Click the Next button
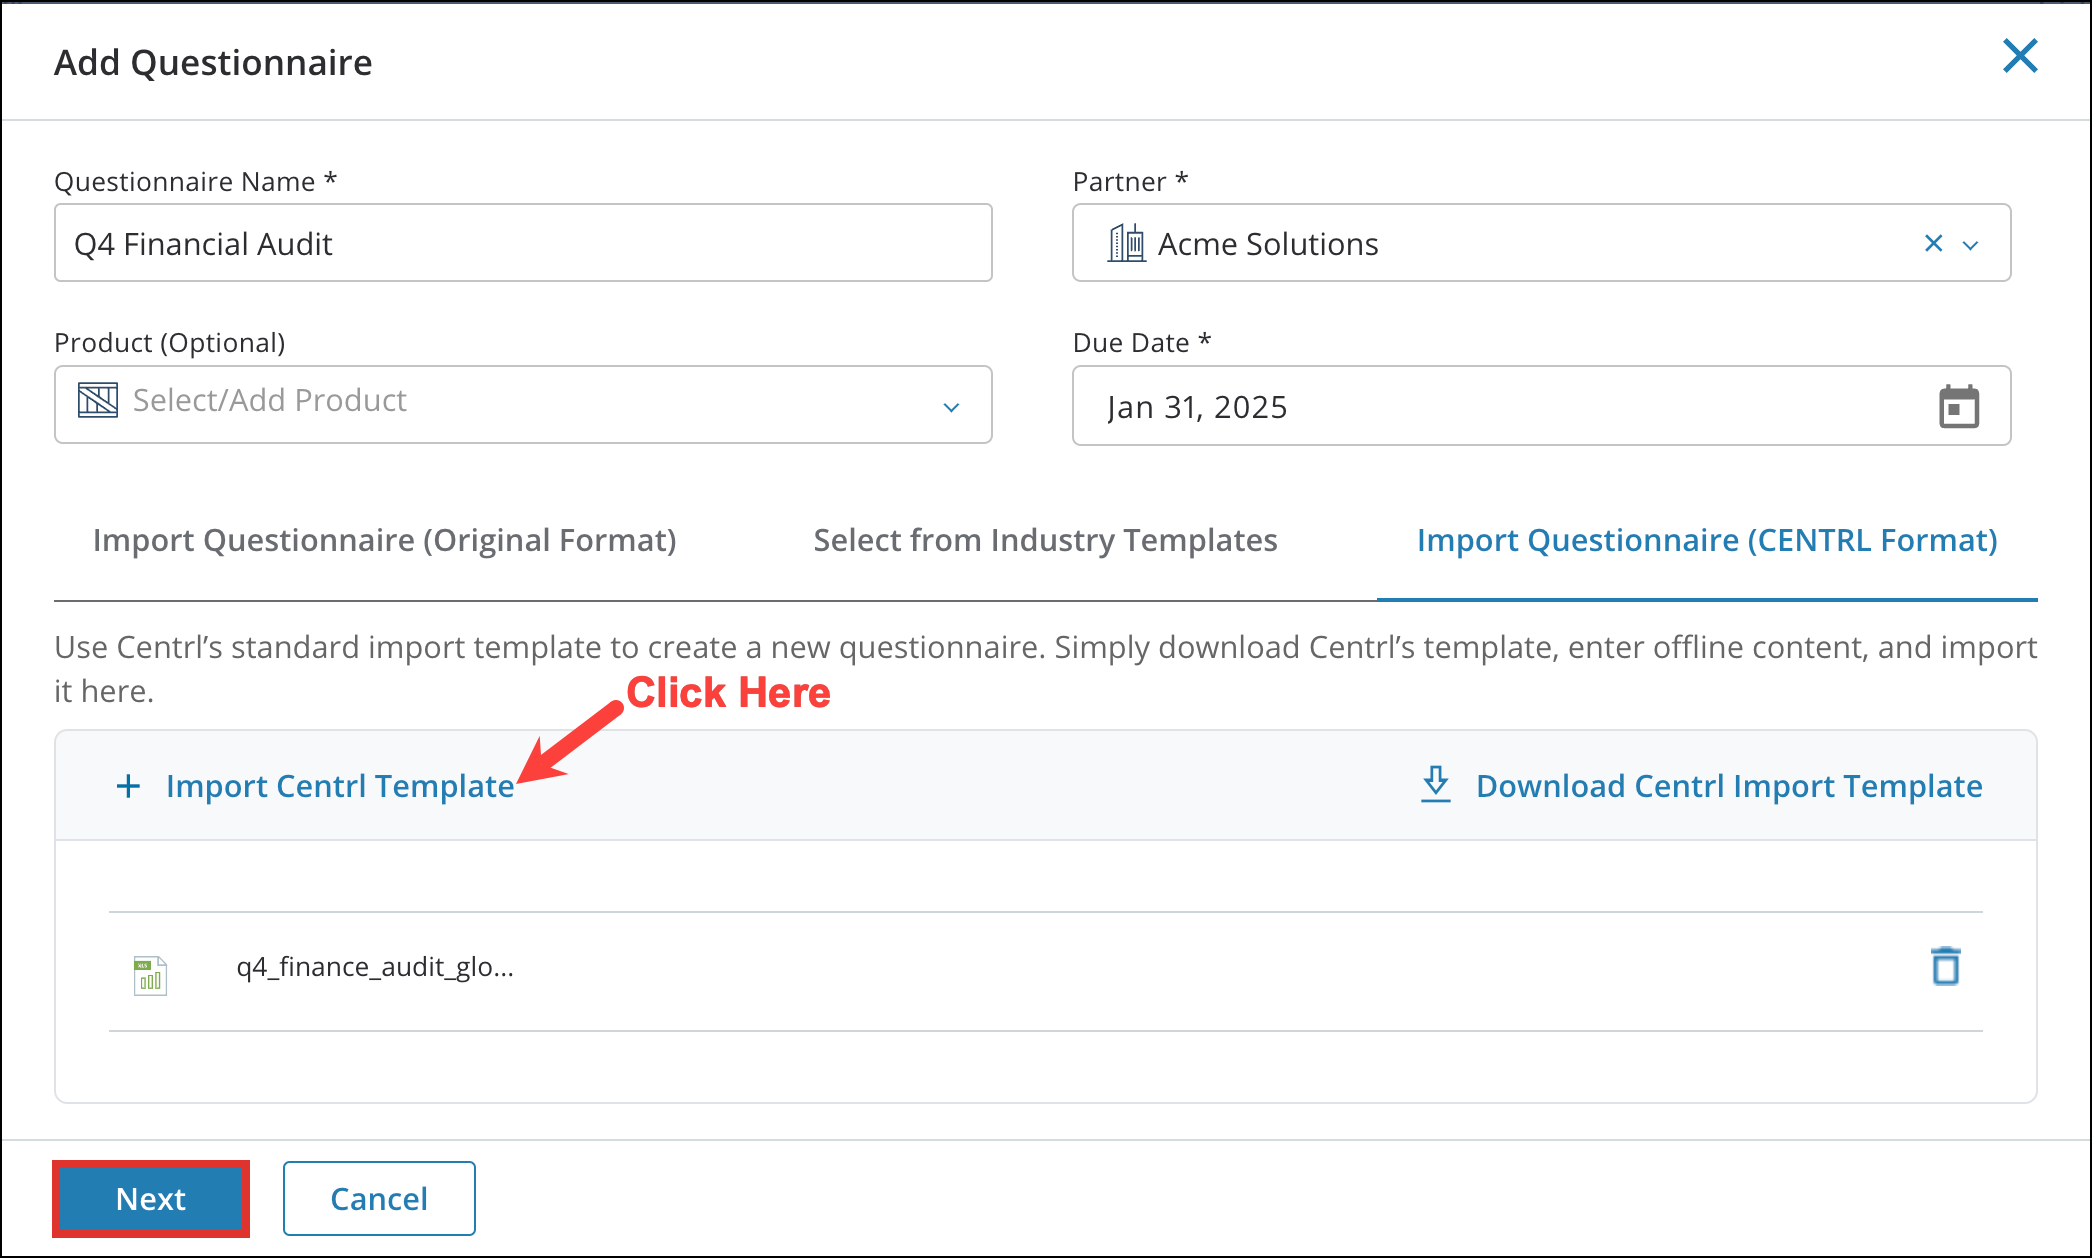This screenshot has height=1258, width=2092. [x=150, y=1198]
